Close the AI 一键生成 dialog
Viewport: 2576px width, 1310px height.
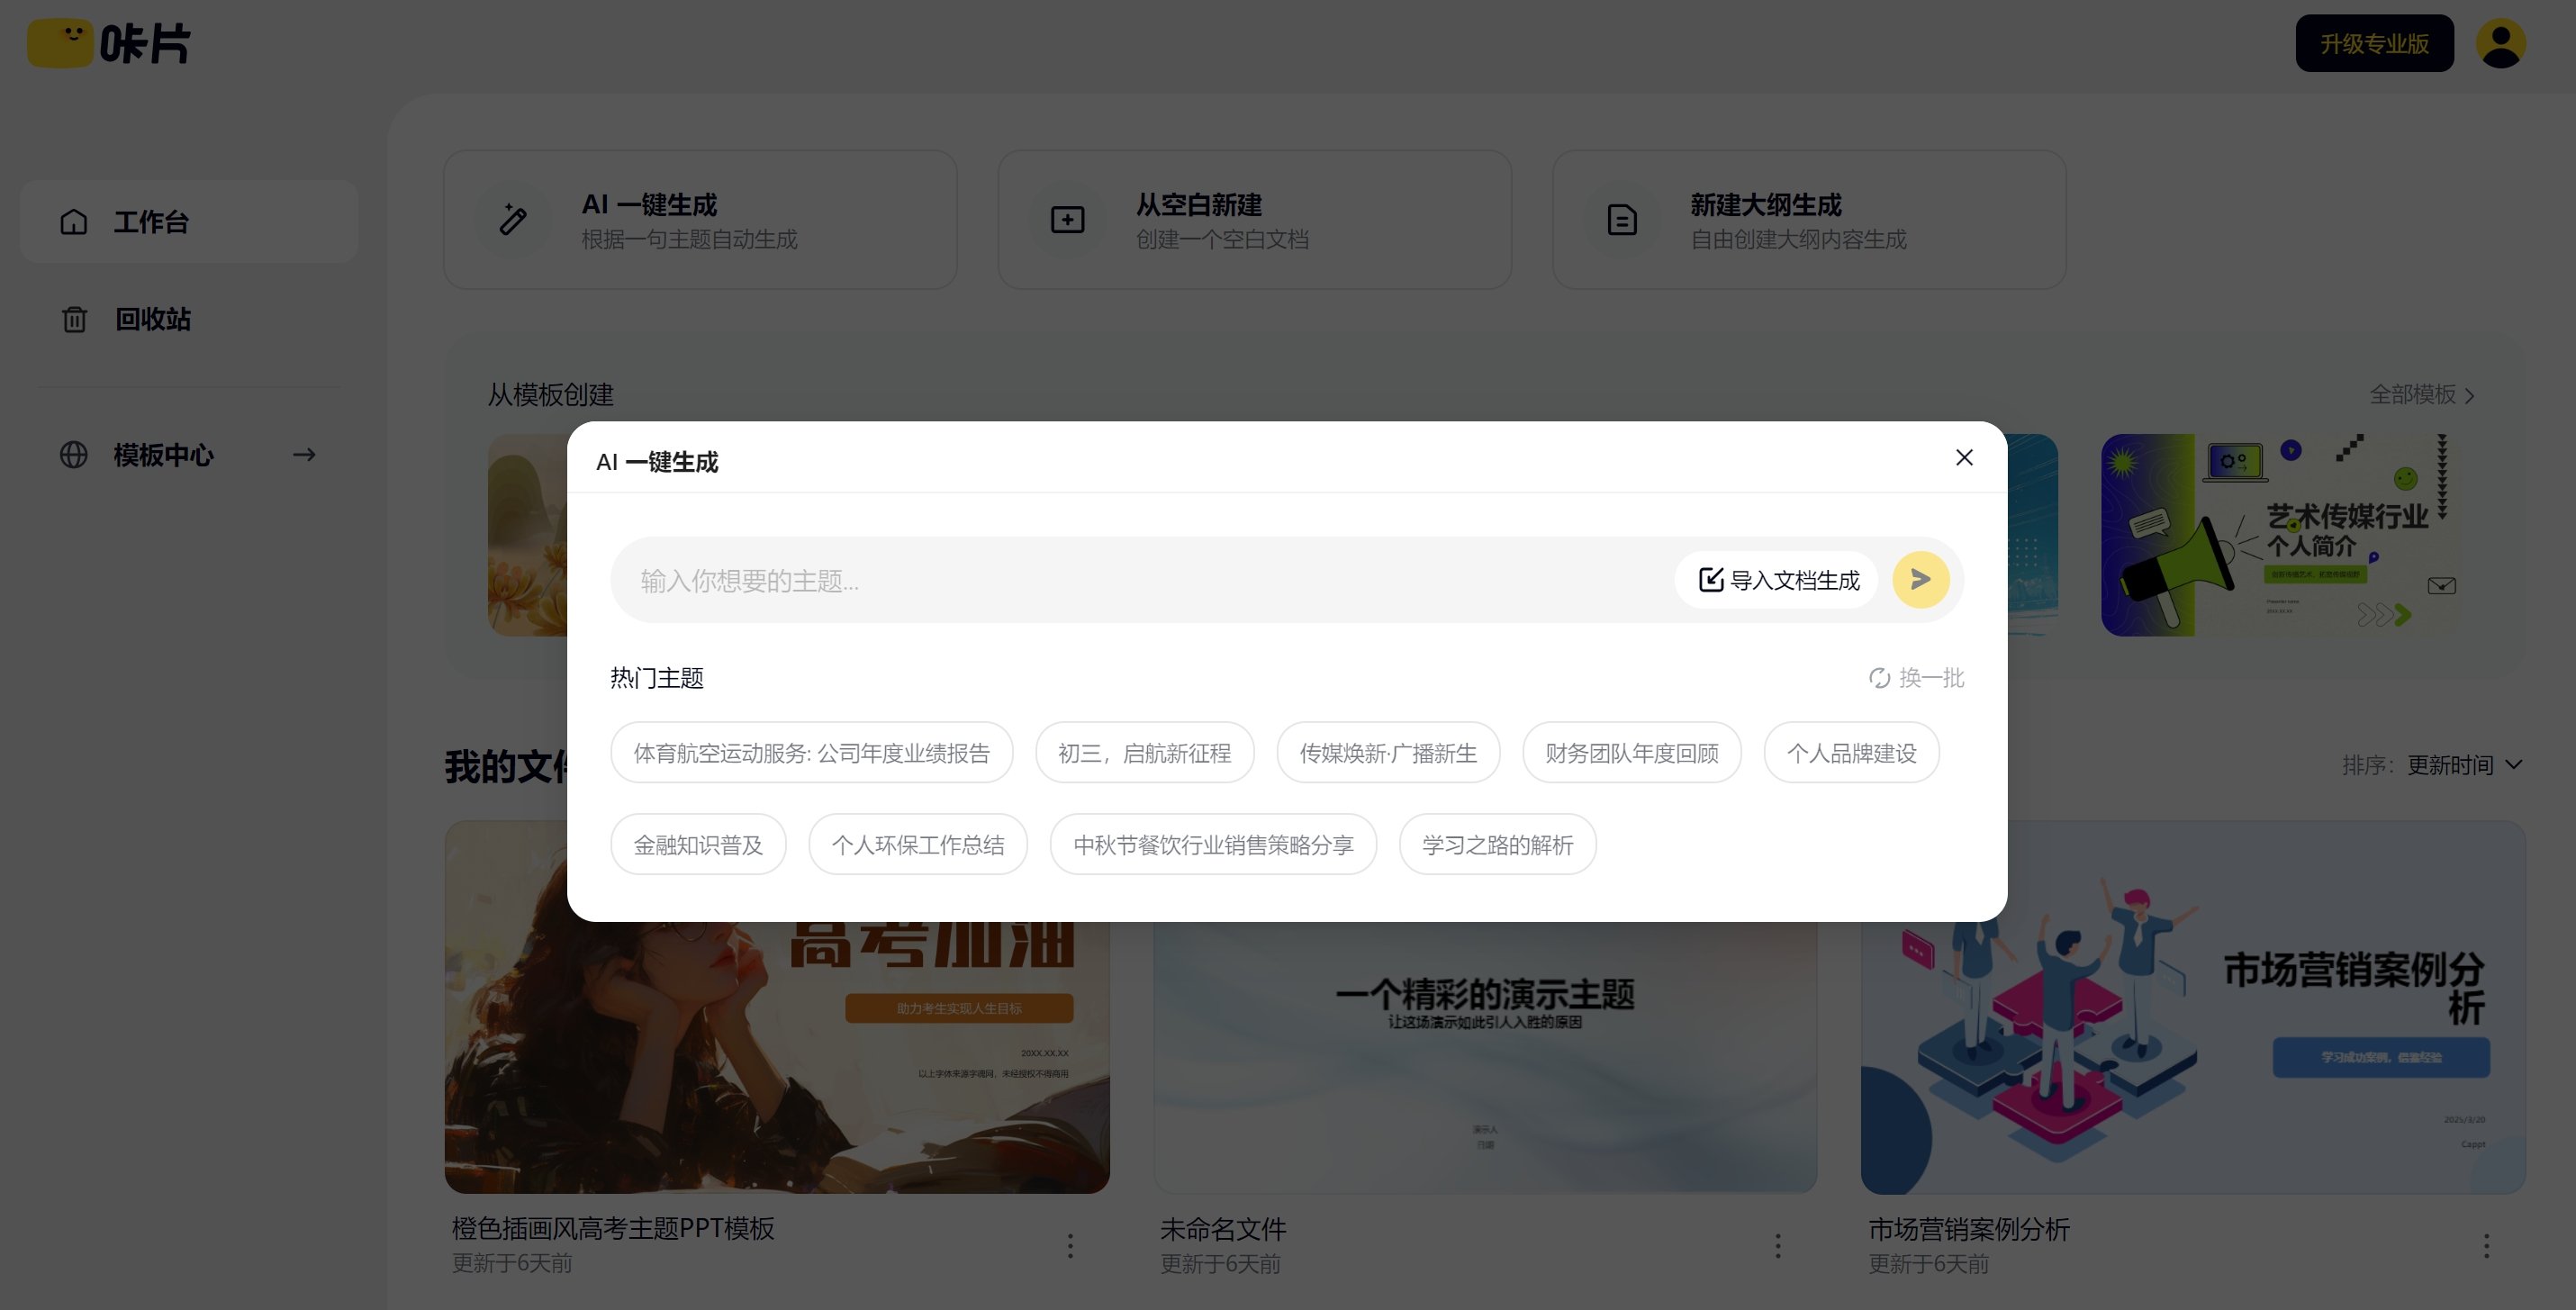click(1963, 457)
